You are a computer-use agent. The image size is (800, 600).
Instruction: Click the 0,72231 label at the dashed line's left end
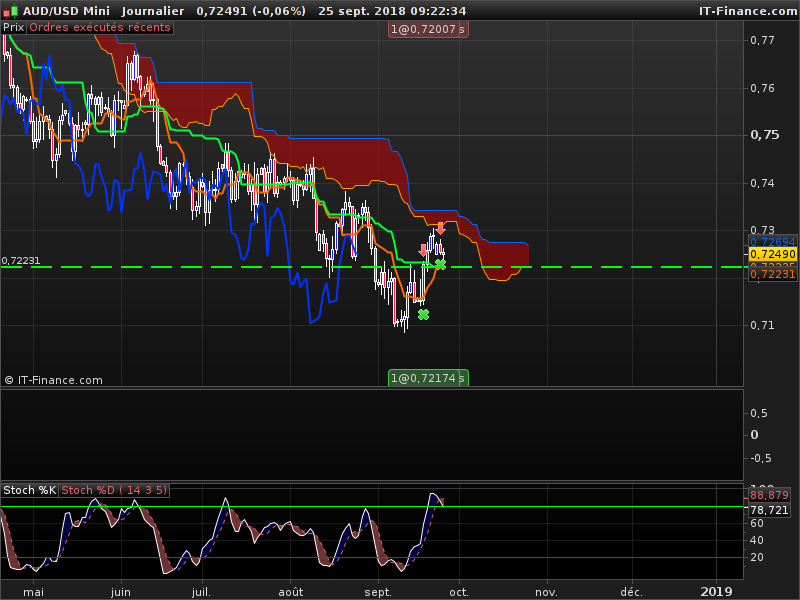21,260
